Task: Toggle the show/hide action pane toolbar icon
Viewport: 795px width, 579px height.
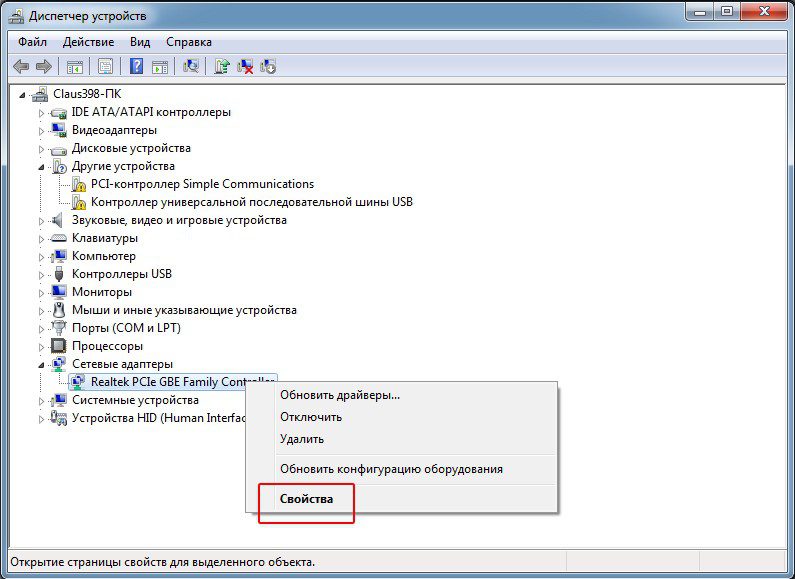Action: pos(160,66)
